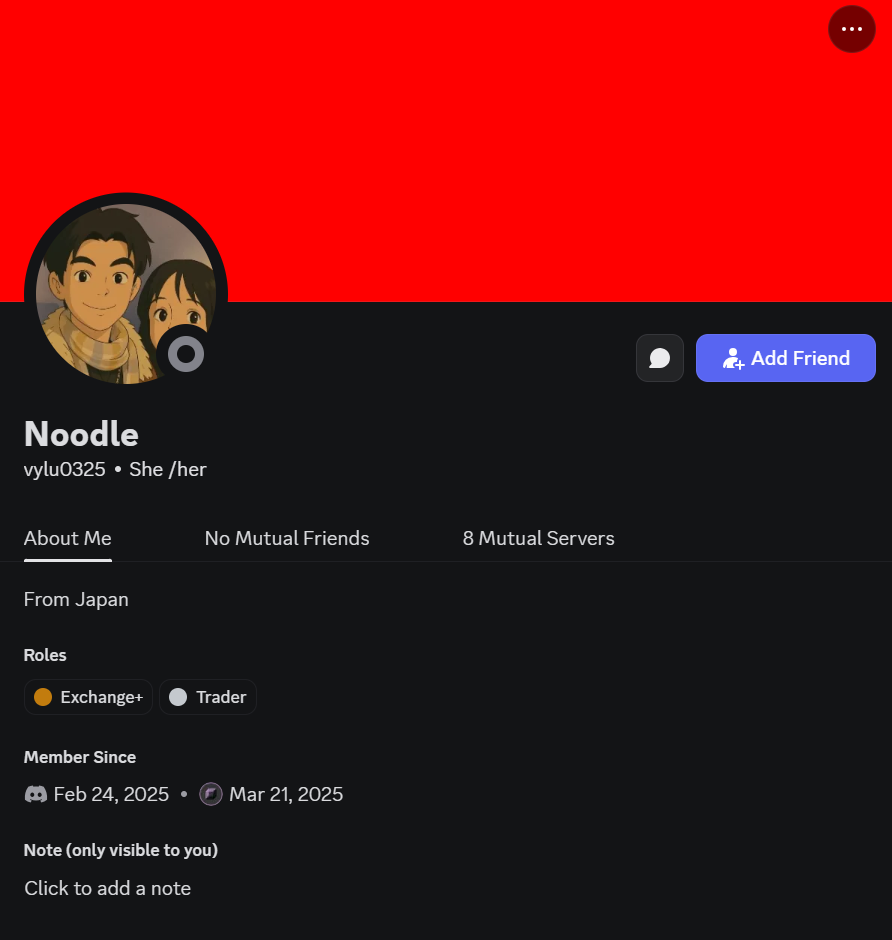Click the username vylu0325
This screenshot has width=892, height=940.
pos(65,469)
